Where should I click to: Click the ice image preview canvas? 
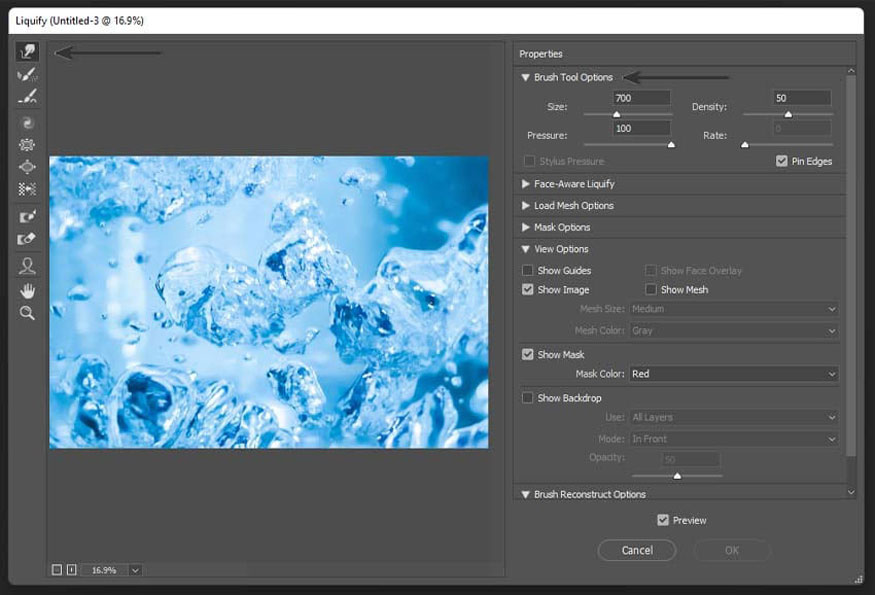[269, 302]
